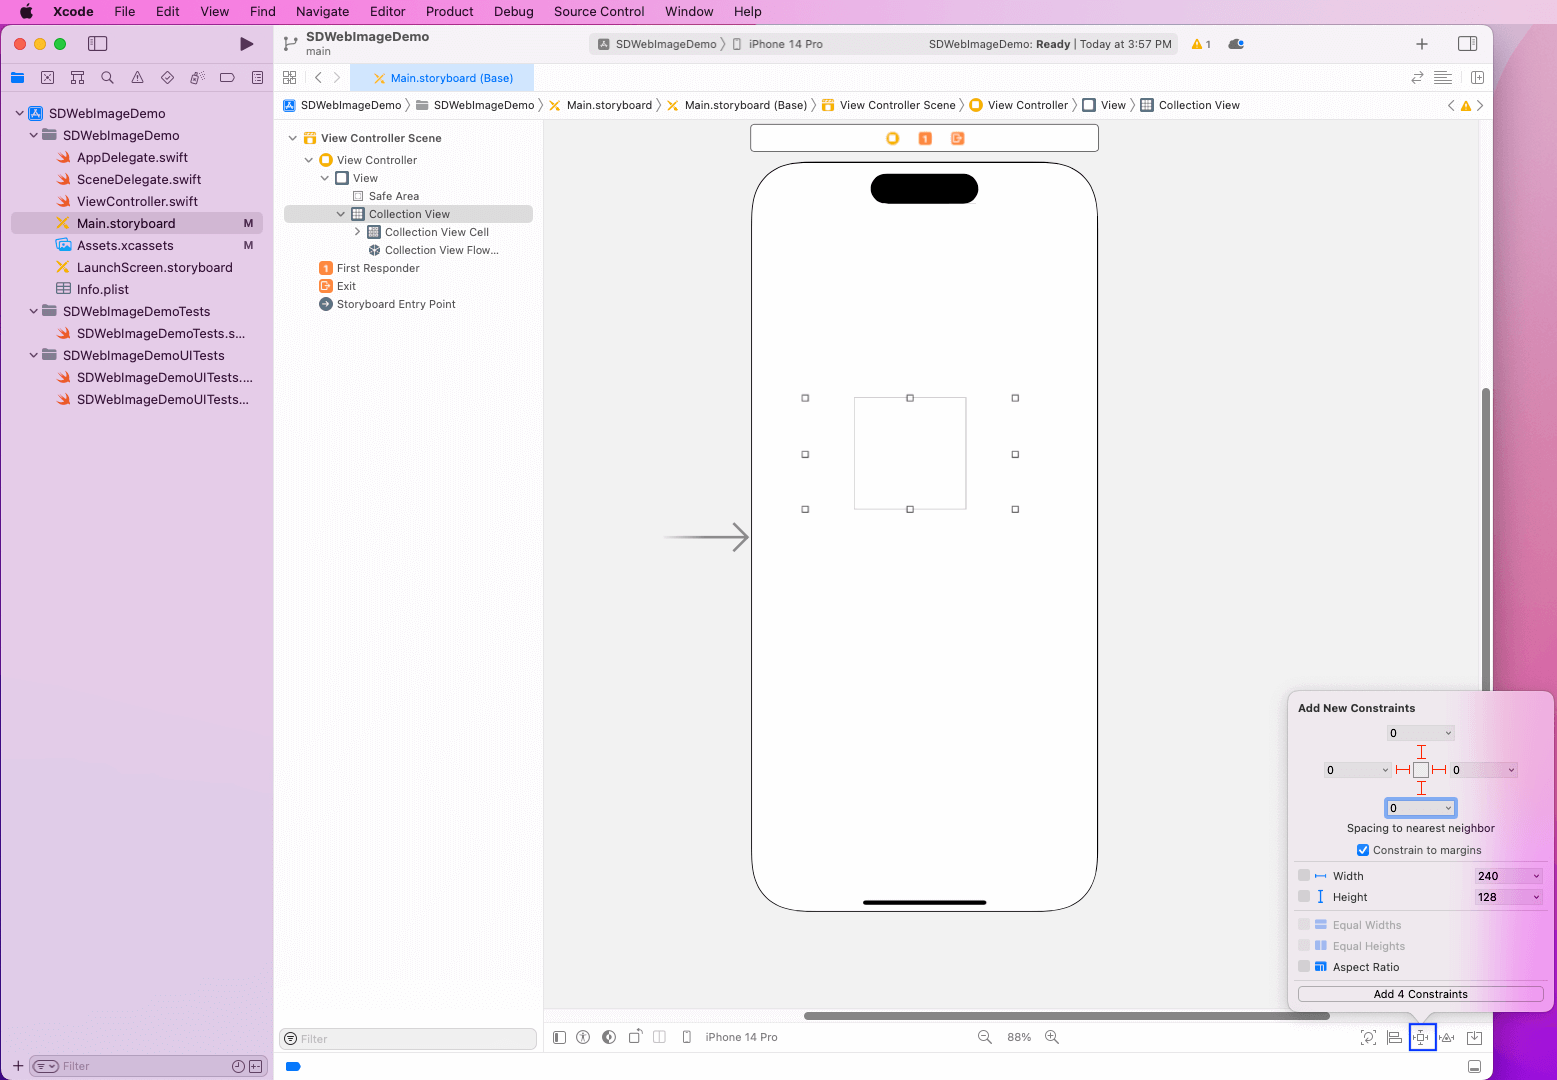Viewport: 1557px width, 1080px height.
Task: Open the Library with plus button
Action: click(x=1421, y=44)
